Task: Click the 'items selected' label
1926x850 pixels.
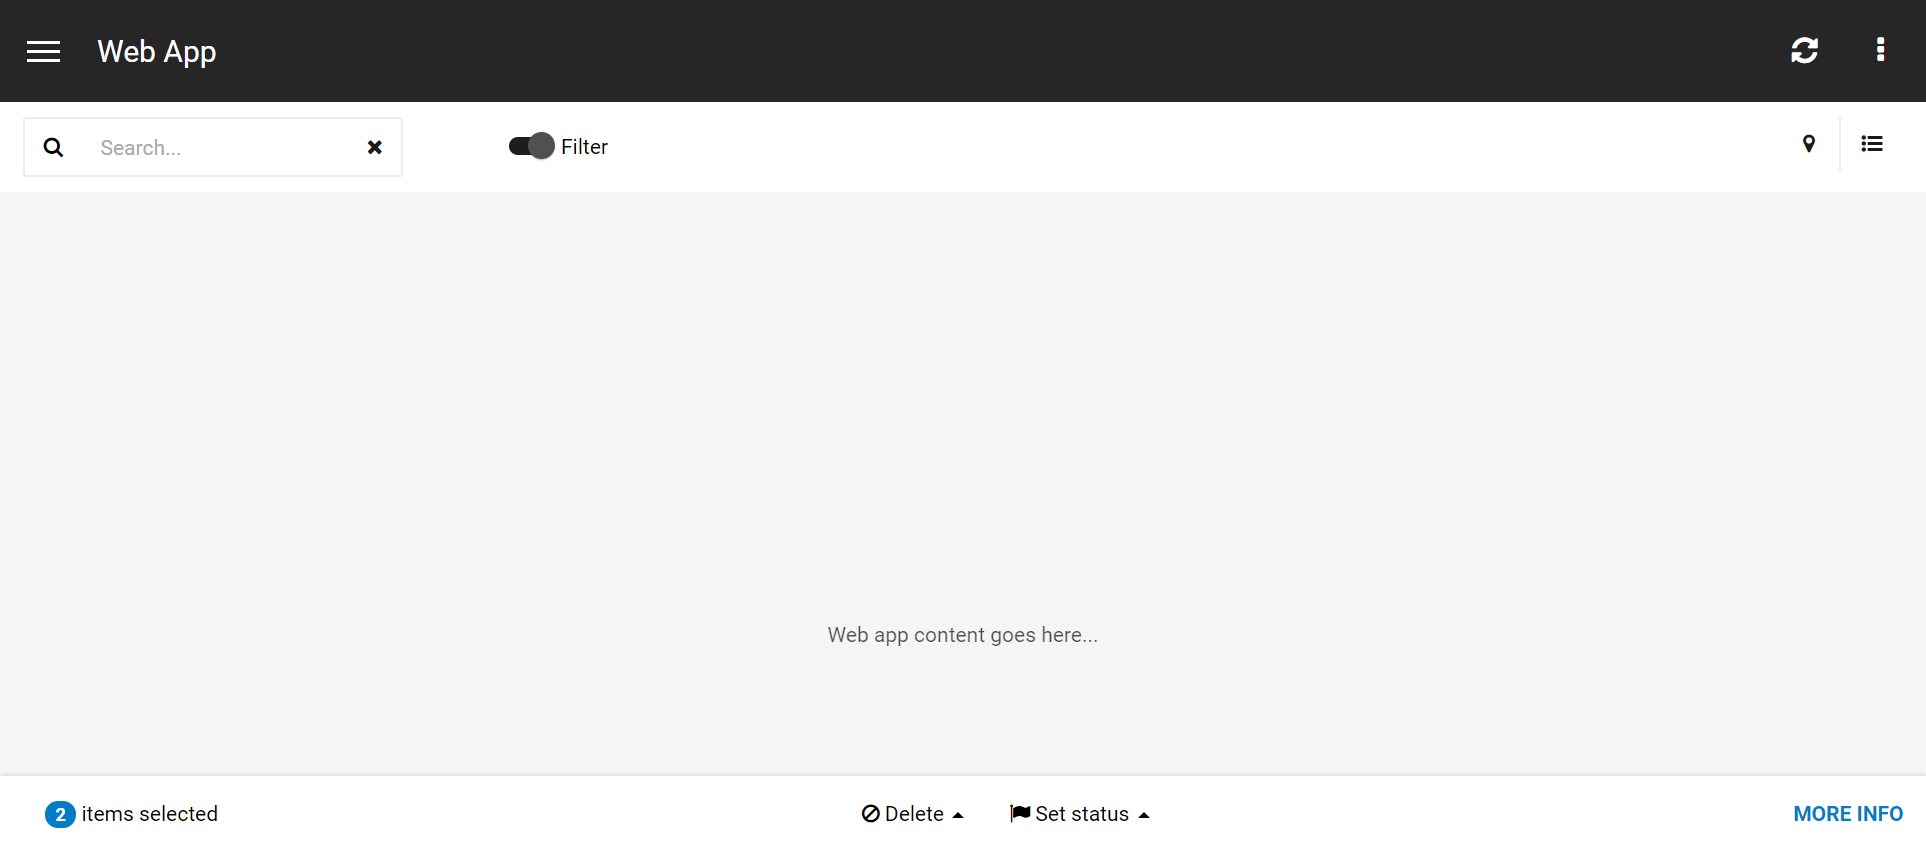Action: pyautogui.click(x=150, y=814)
